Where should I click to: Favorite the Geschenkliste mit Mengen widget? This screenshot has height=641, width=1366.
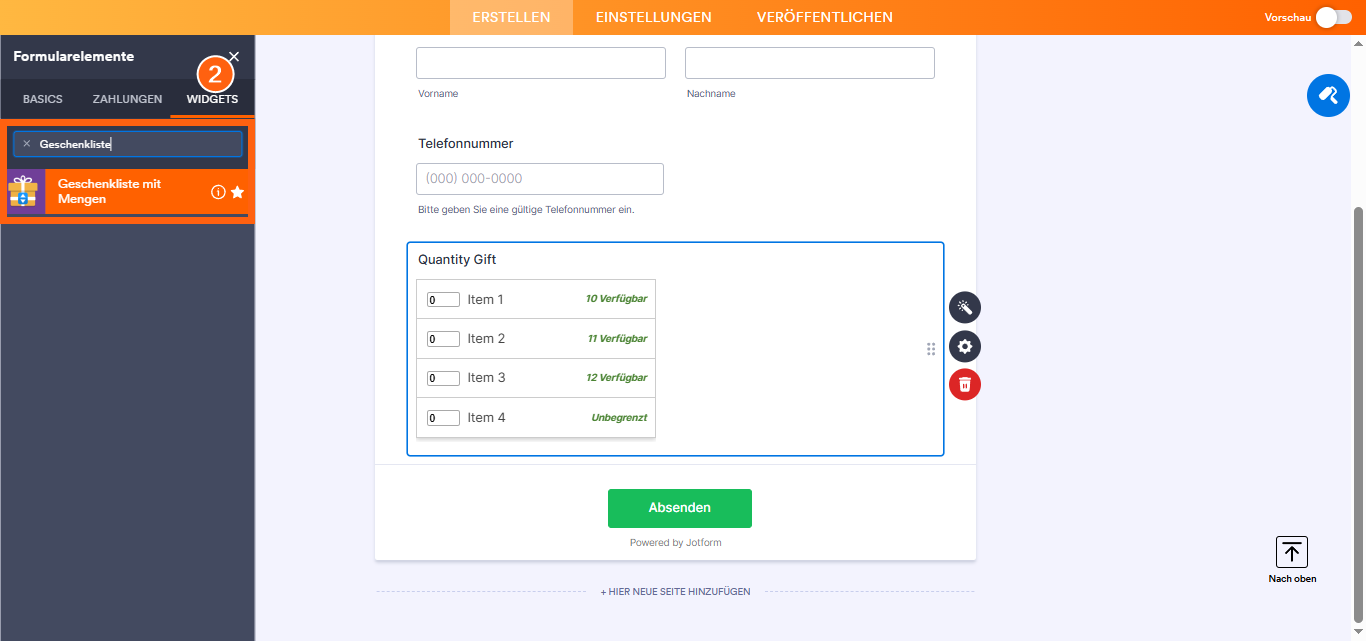tap(237, 192)
